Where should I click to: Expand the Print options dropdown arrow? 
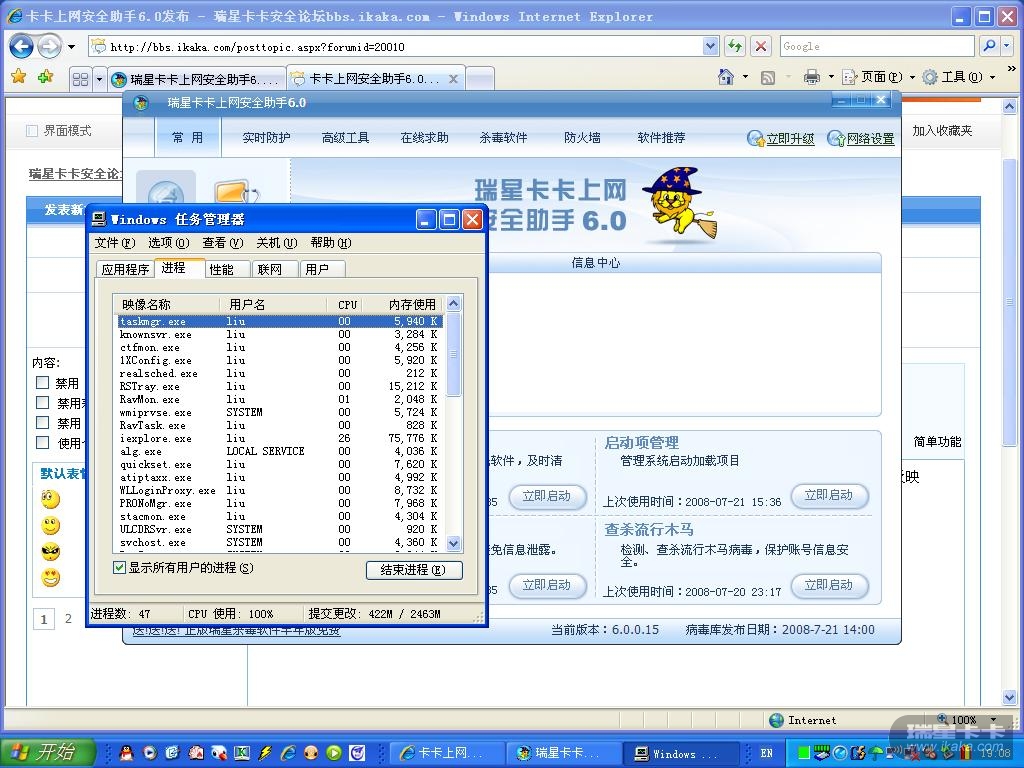pyautogui.click(x=831, y=77)
